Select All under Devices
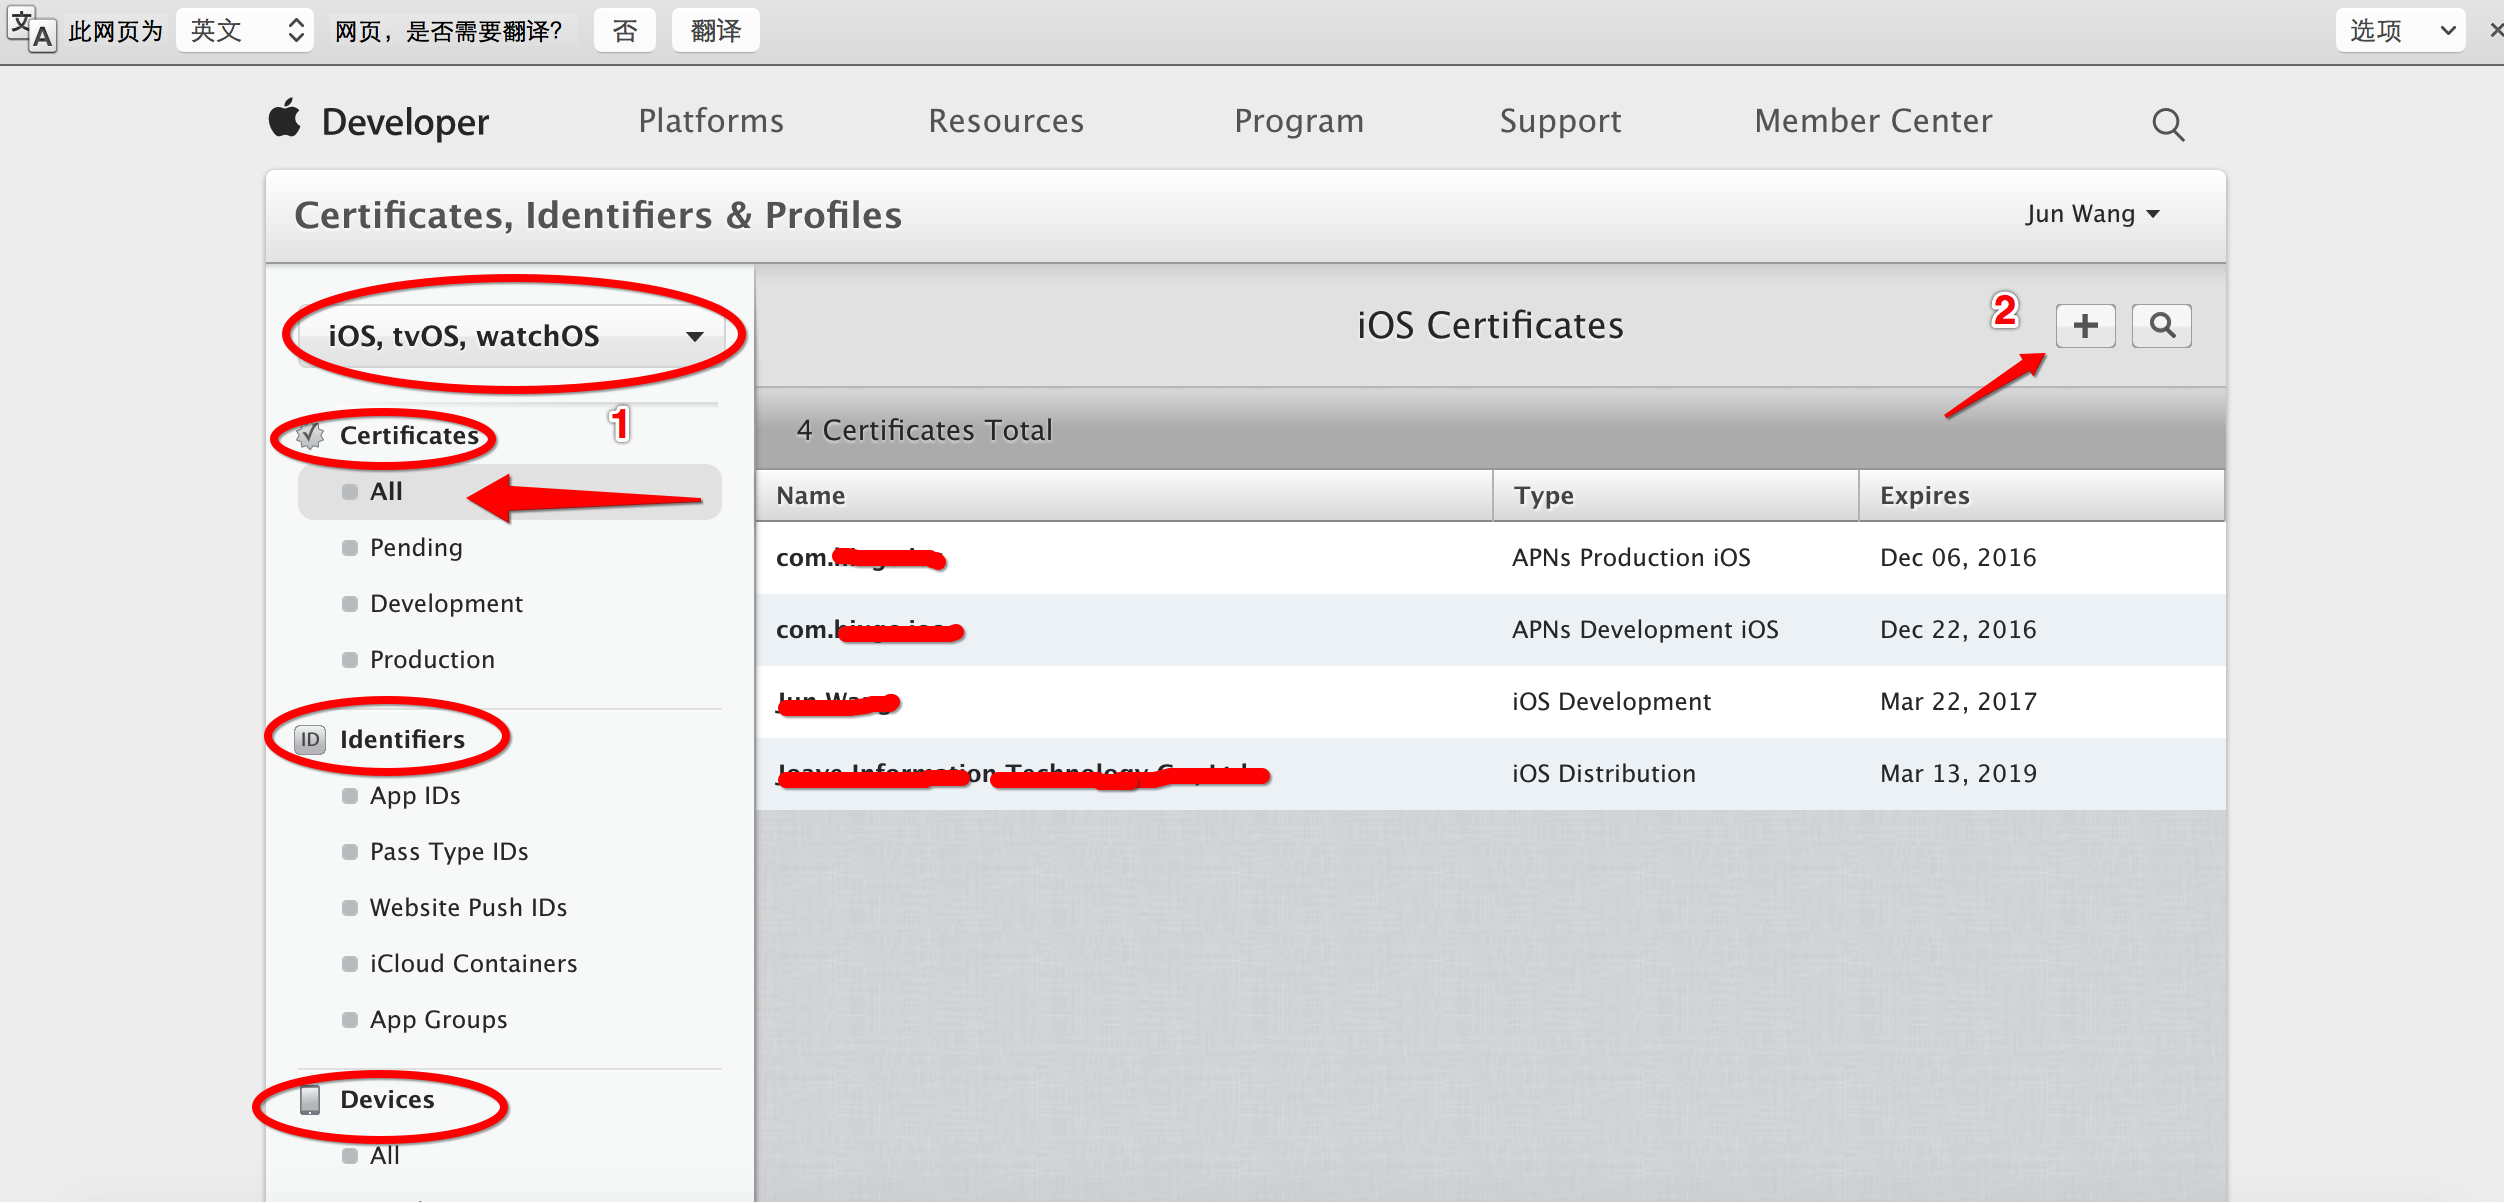Viewport: 2504px width, 1202px height. click(384, 1156)
